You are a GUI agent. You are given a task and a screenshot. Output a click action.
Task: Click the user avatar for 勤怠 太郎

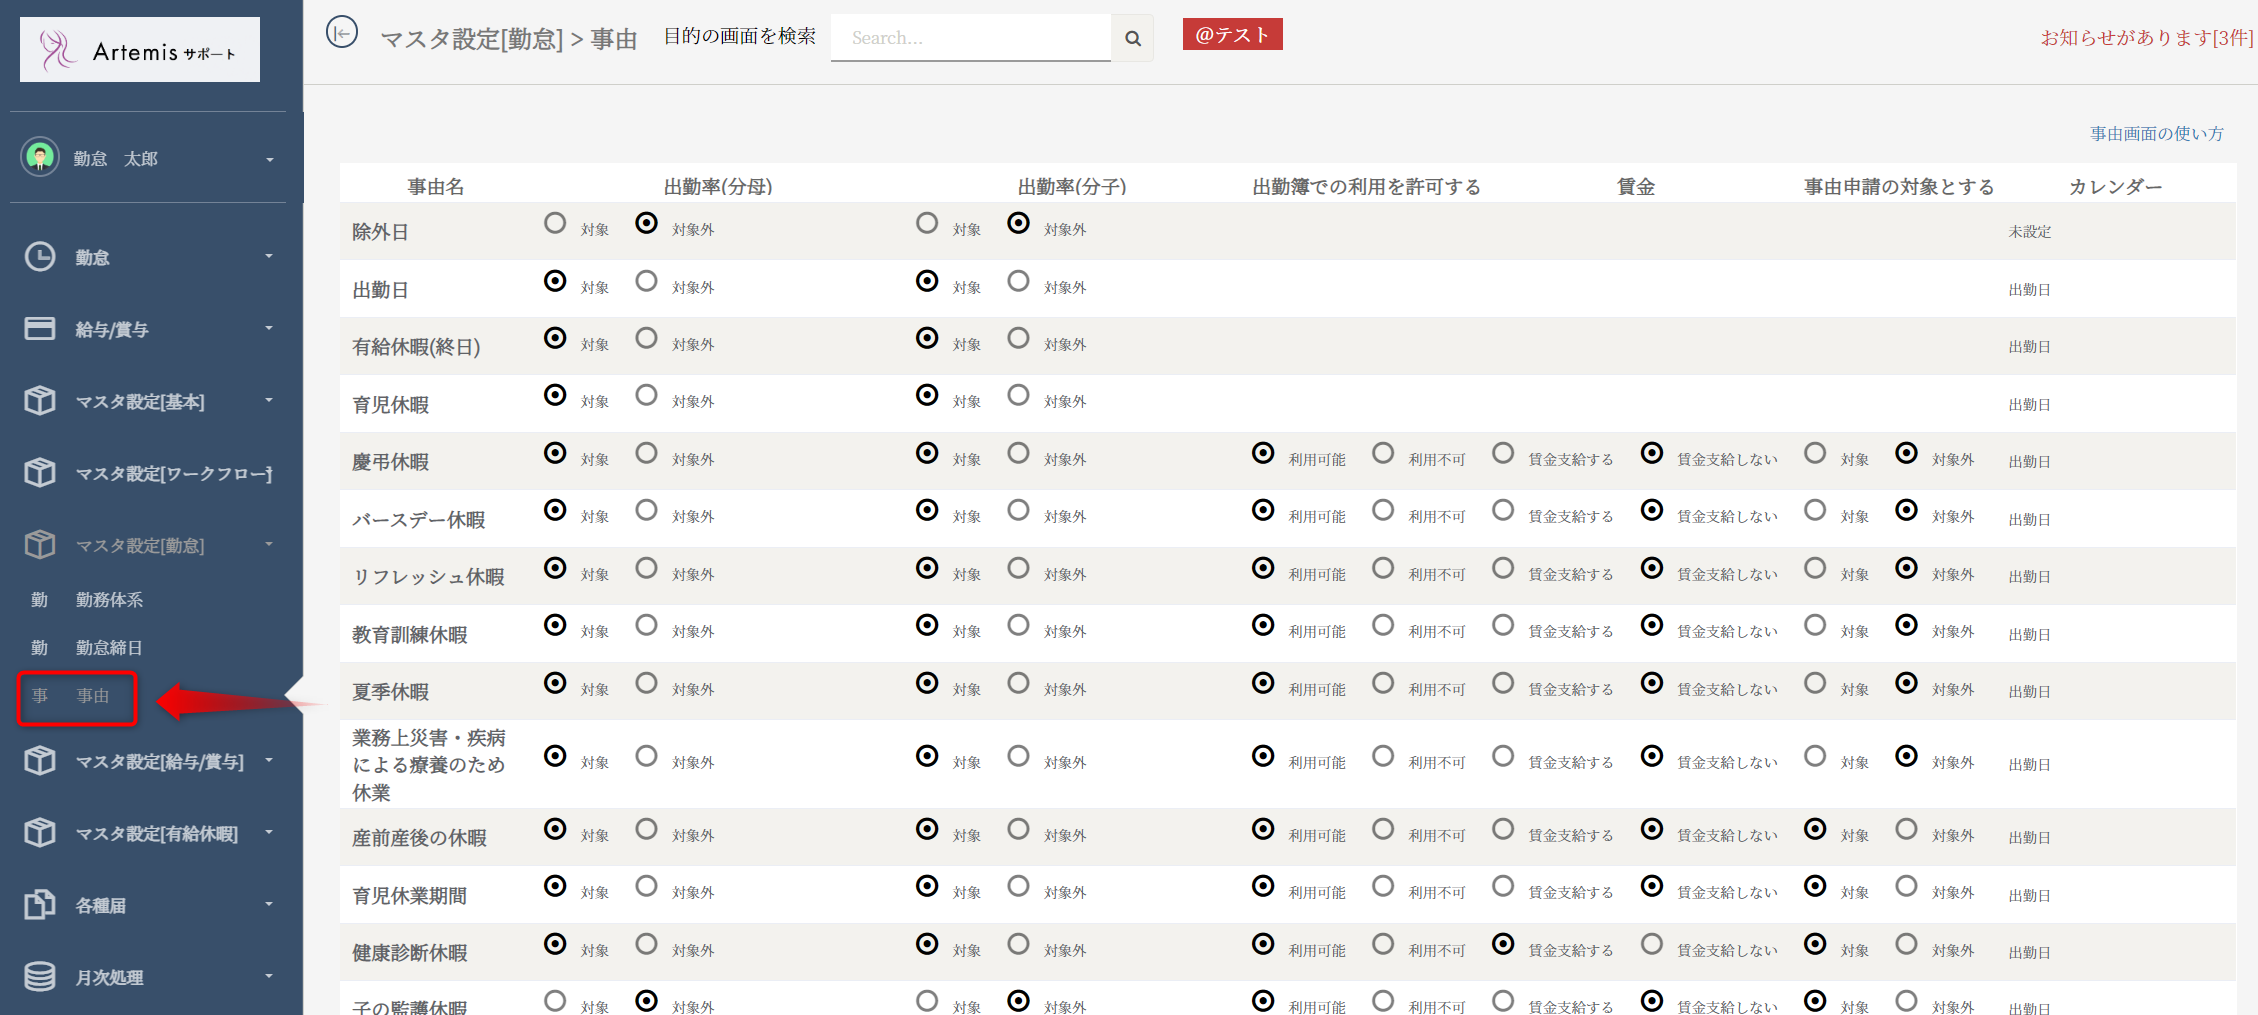click(40, 158)
